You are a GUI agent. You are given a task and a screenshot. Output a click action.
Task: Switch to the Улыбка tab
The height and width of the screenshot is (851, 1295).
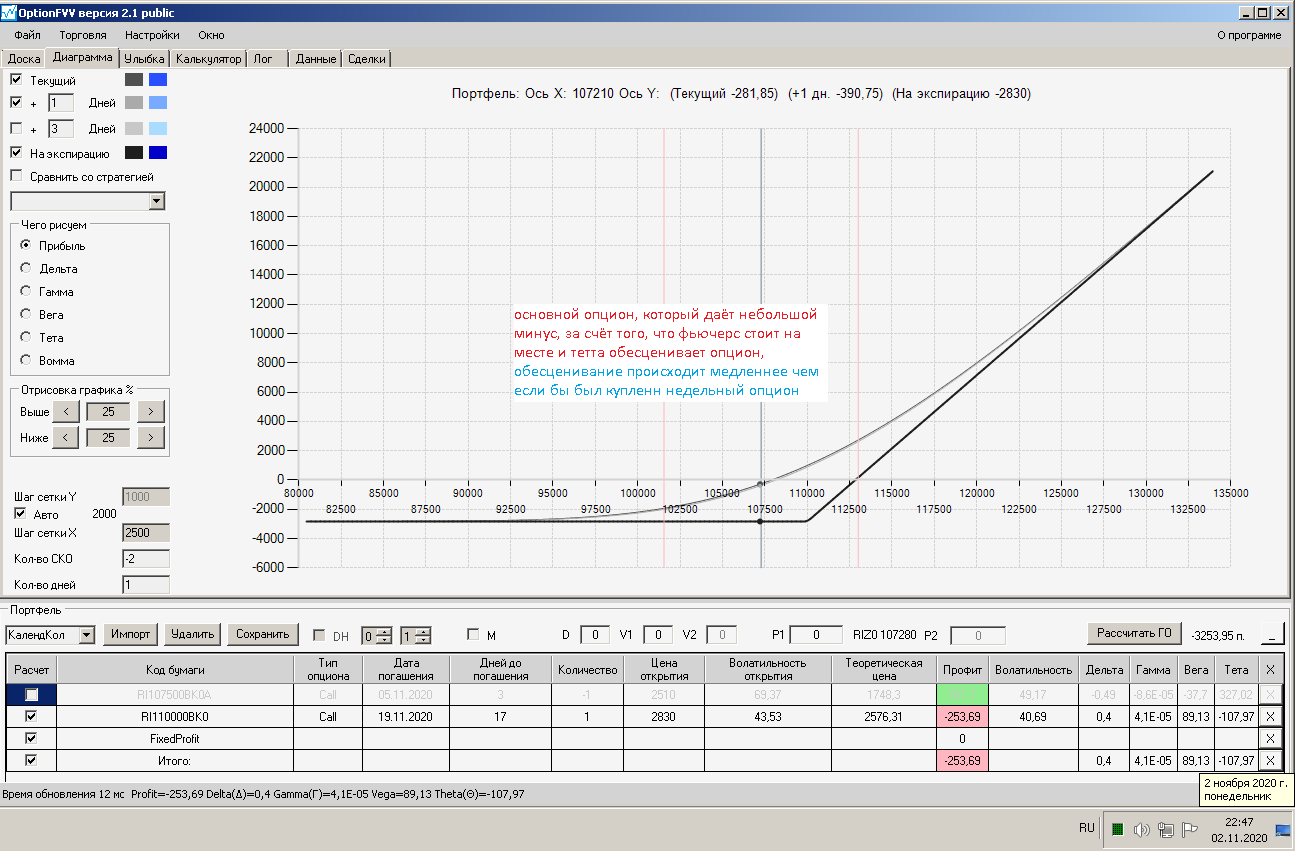tap(144, 59)
